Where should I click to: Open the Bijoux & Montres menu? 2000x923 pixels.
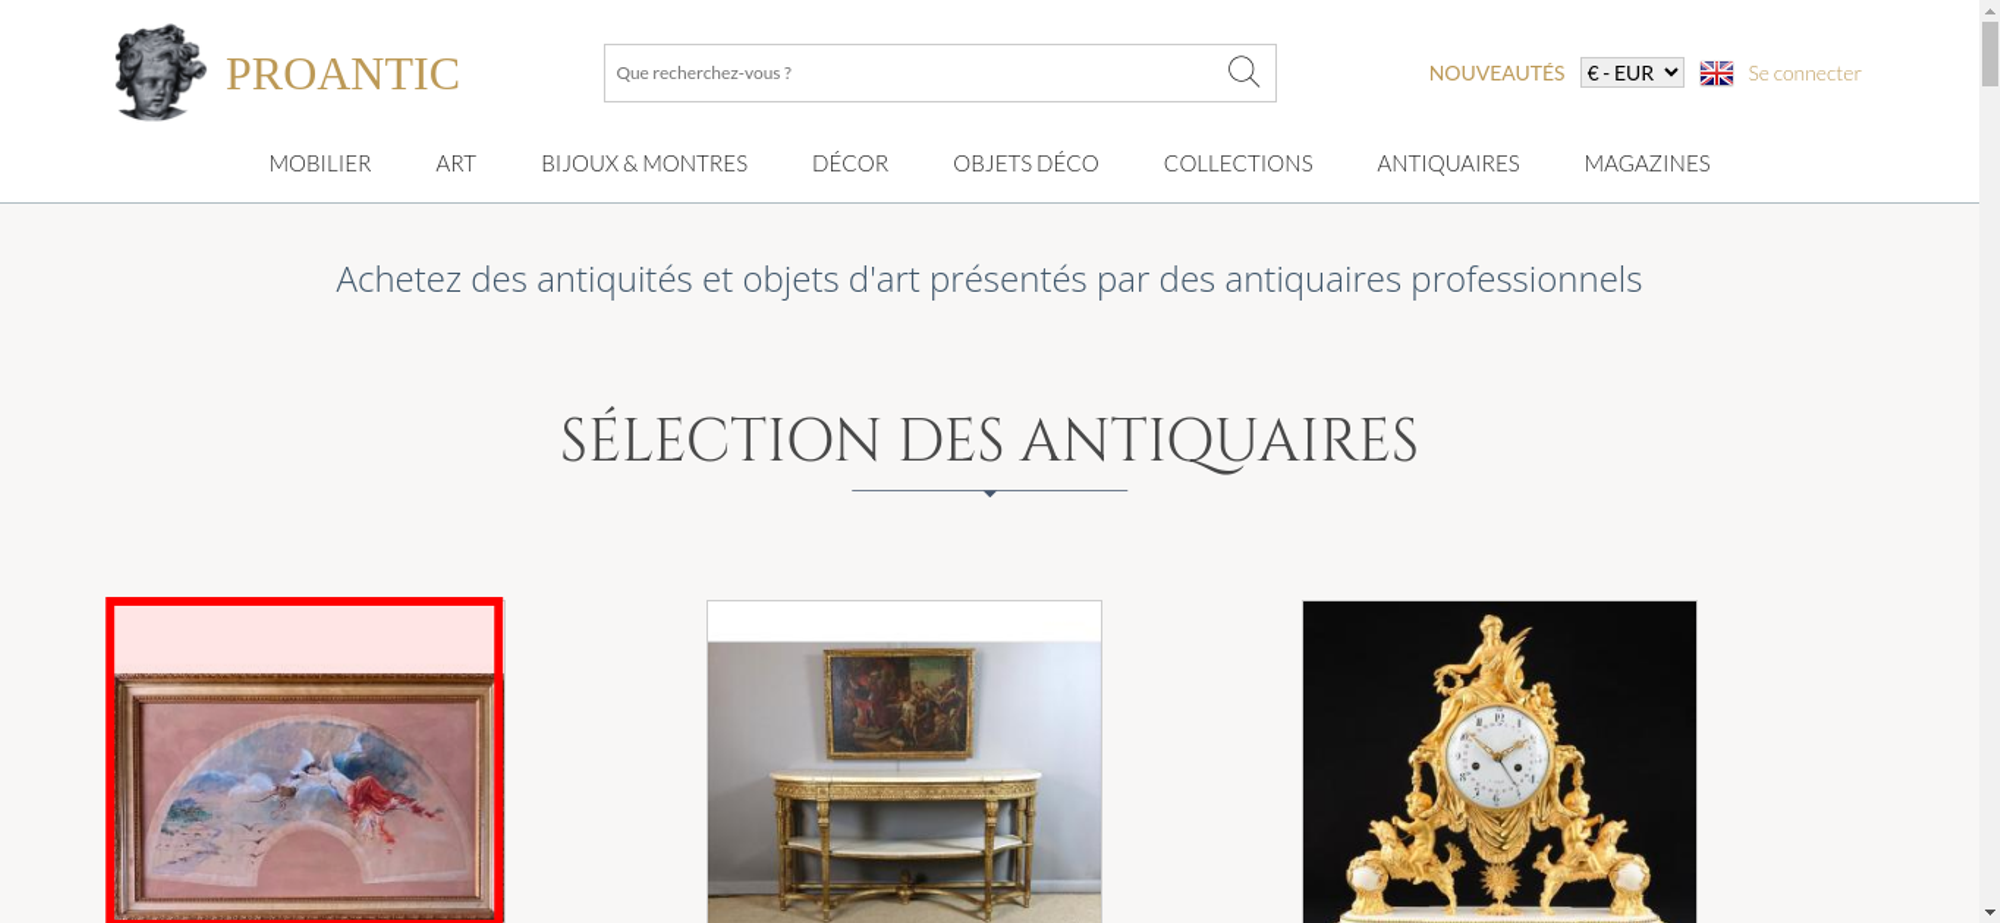click(644, 163)
